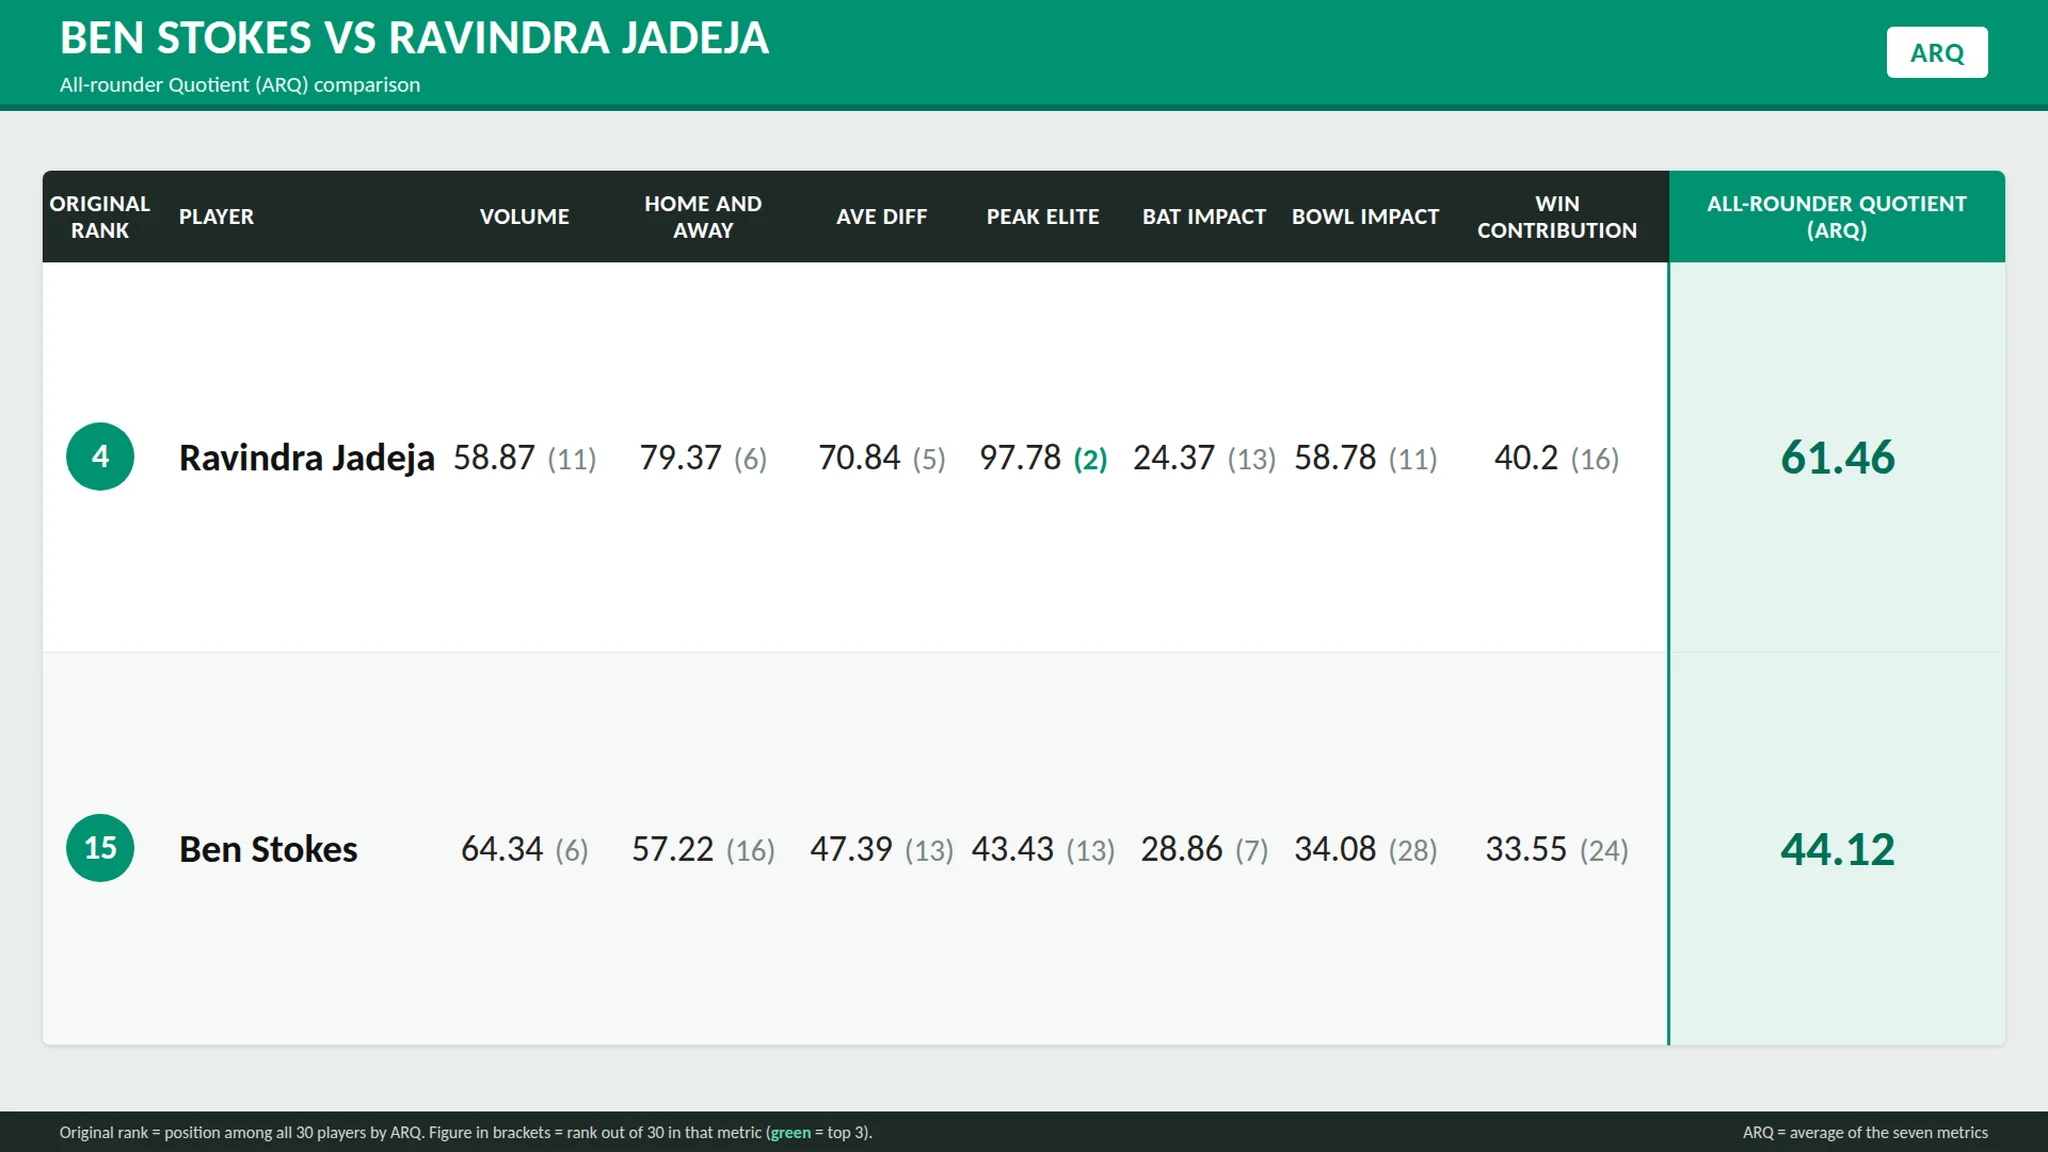Click the Peak Elite column header
The width and height of the screenshot is (2048, 1152).
point(1043,217)
